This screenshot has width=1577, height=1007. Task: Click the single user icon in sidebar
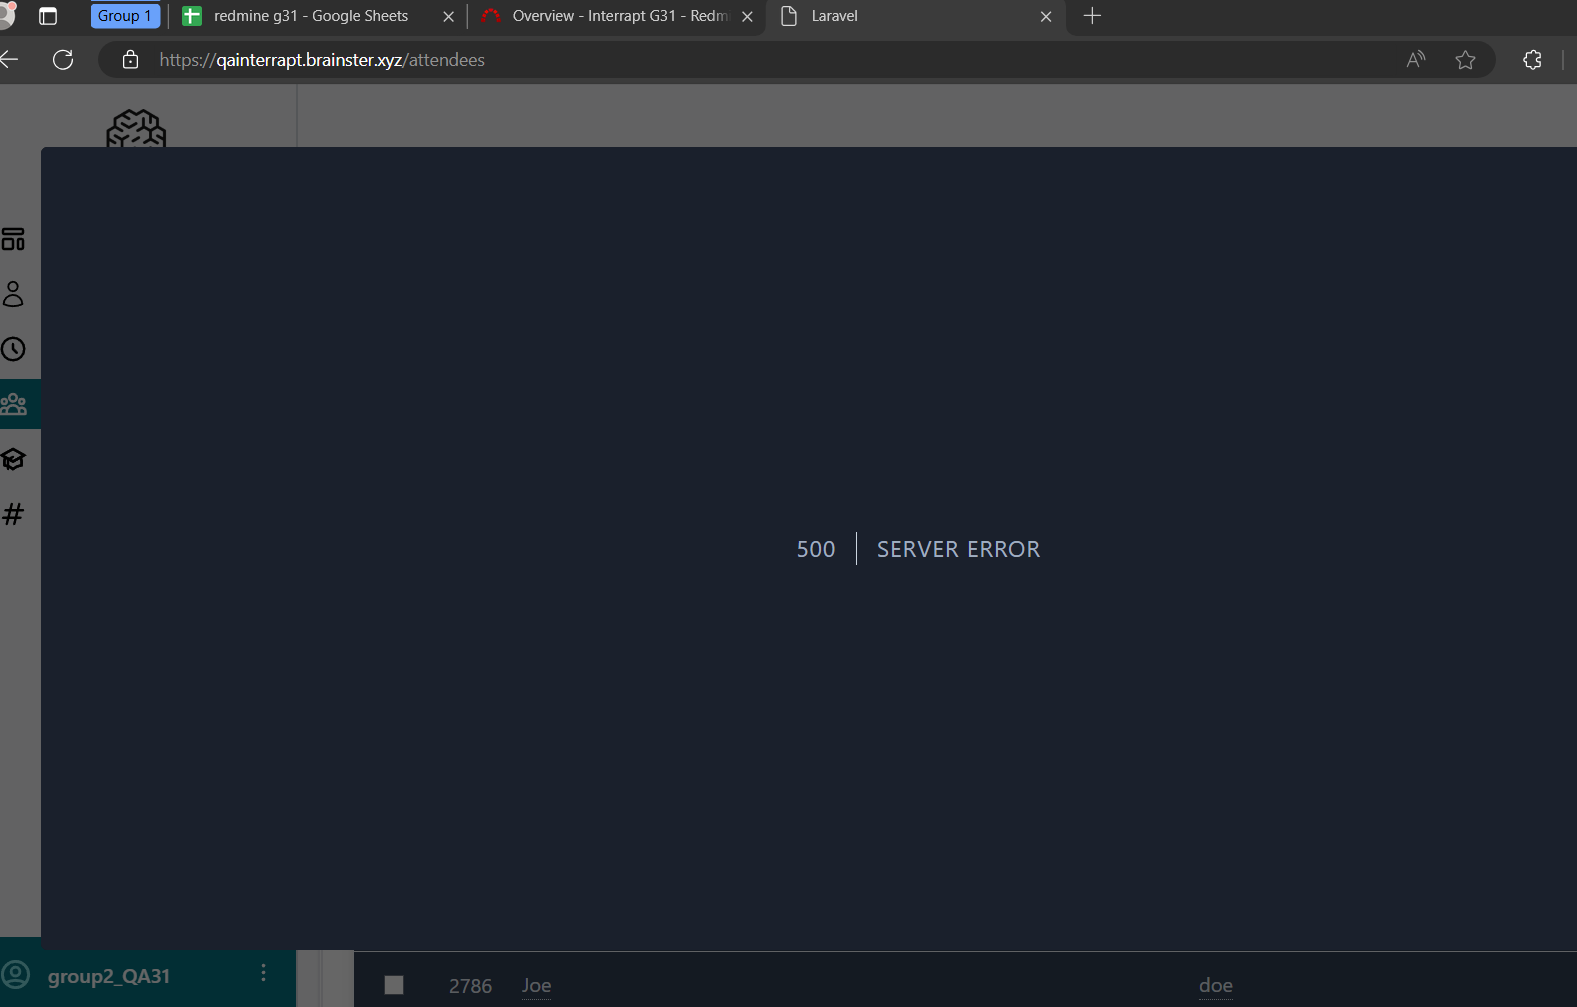coord(13,294)
